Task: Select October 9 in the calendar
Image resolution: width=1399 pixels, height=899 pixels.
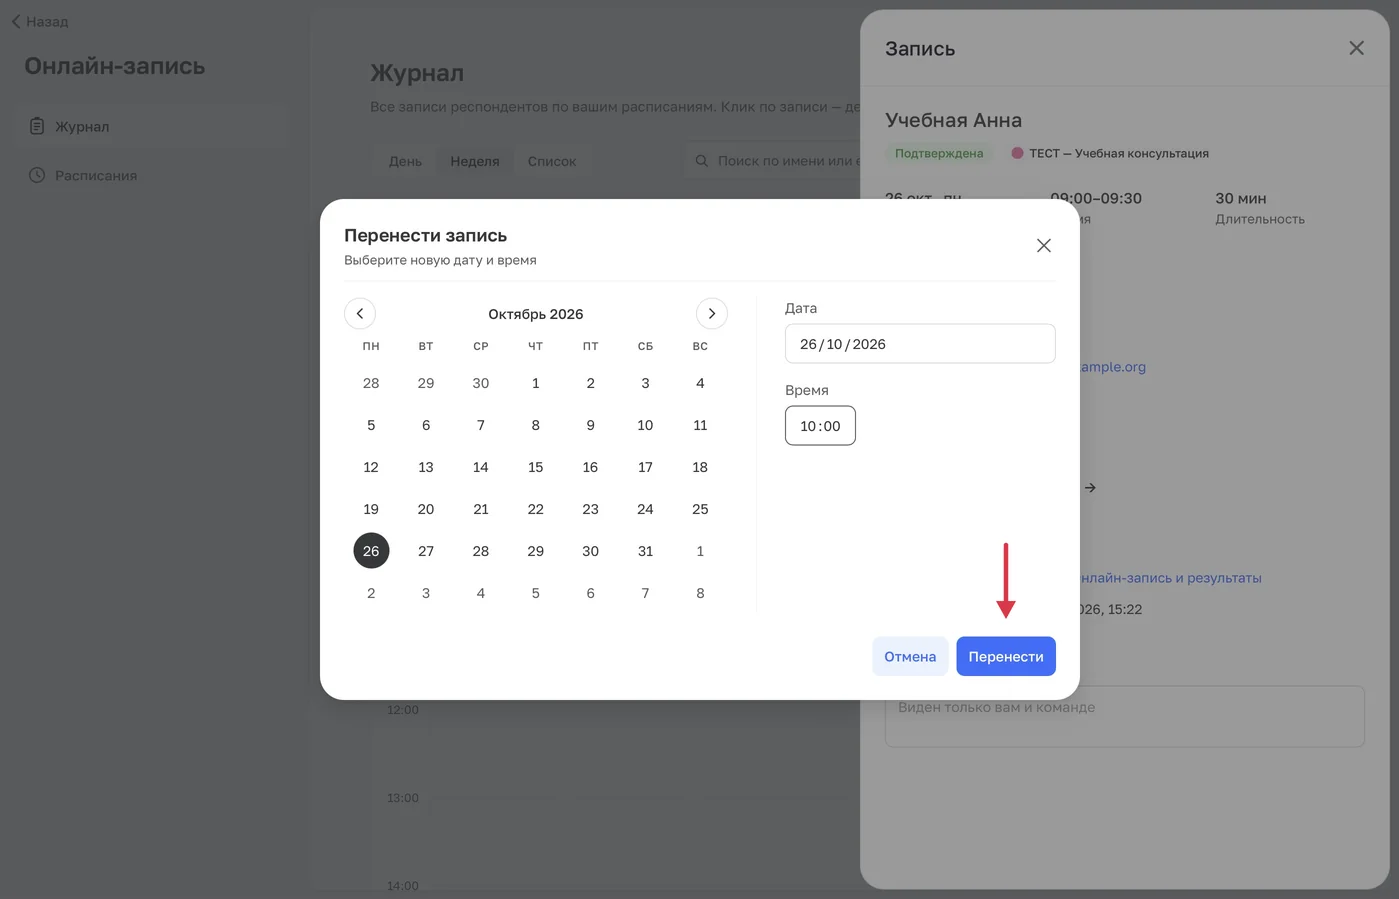Action: pos(591,425)
